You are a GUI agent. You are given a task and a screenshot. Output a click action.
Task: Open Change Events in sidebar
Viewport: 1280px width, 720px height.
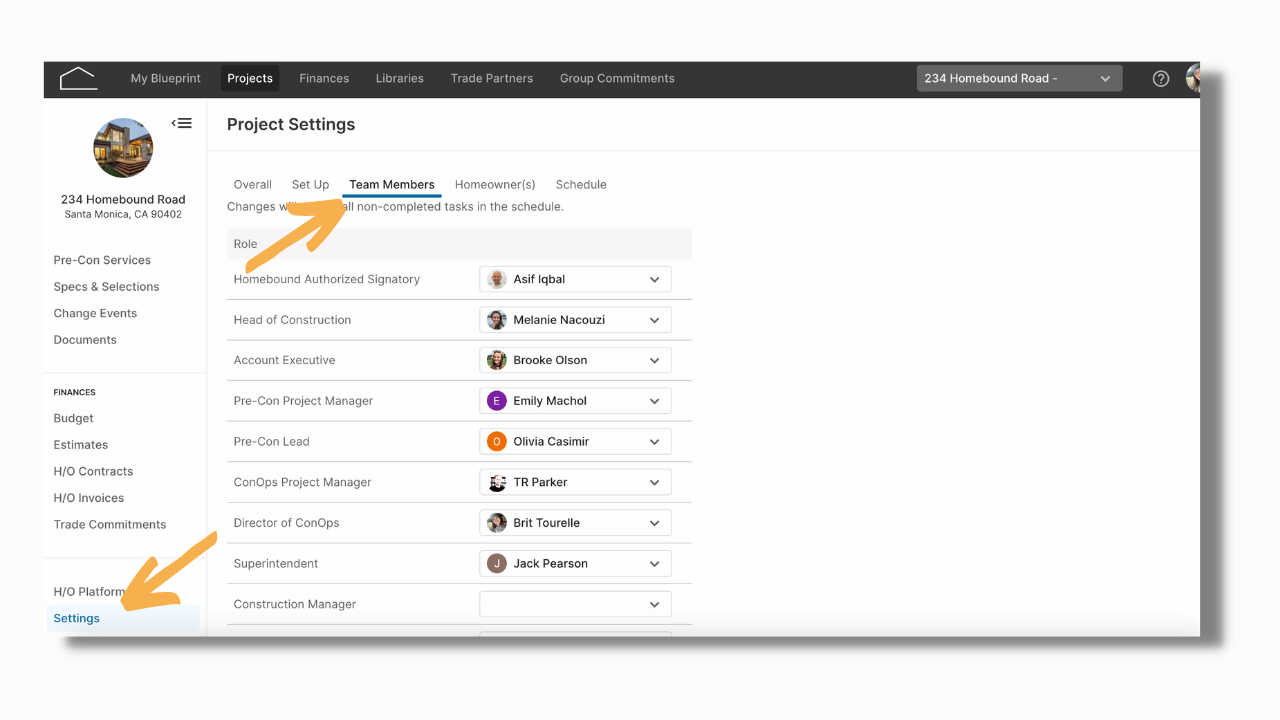[95, 313]
